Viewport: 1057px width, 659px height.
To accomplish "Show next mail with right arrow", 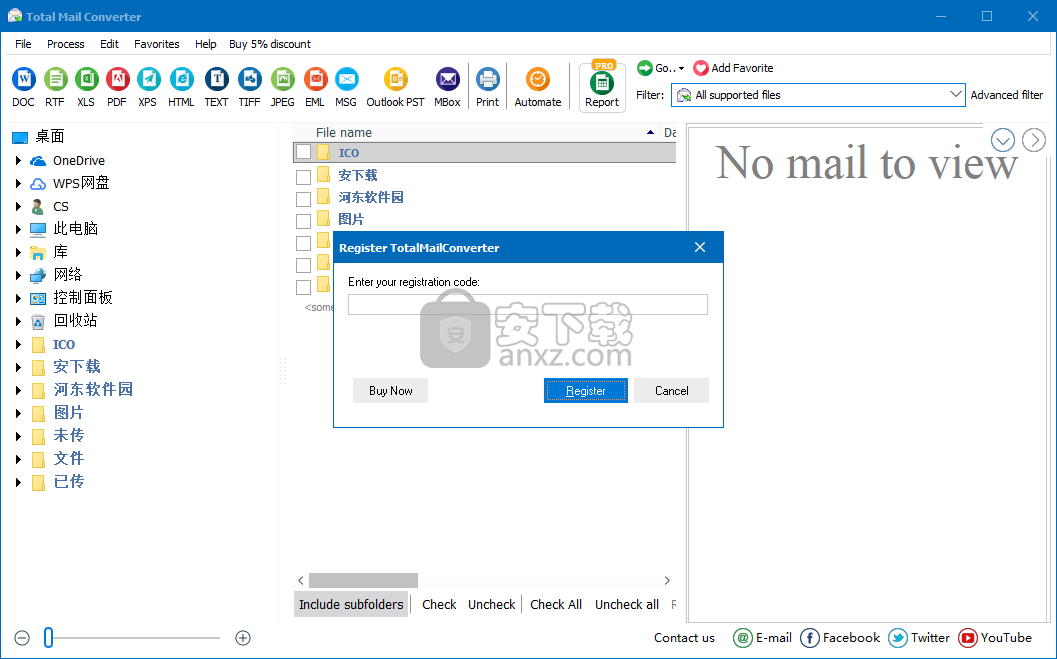I will 1034,140.
